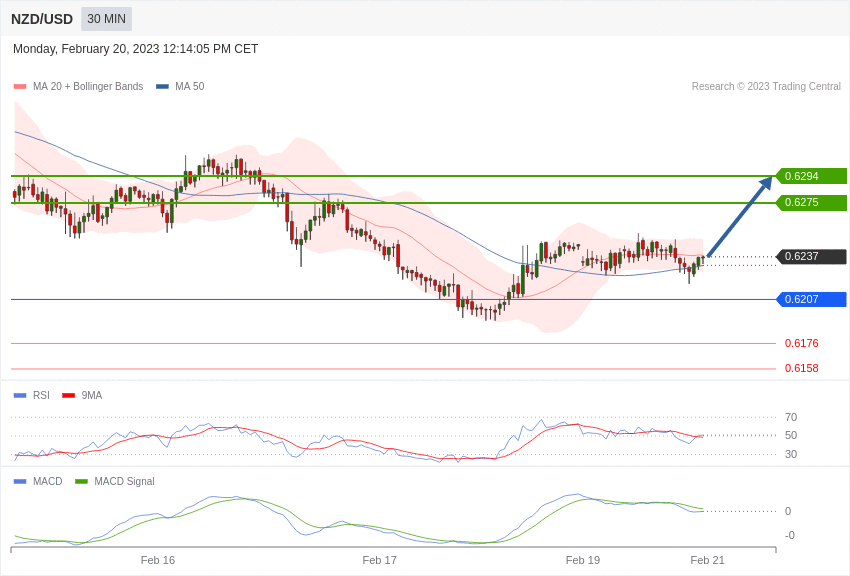Image resolution: width=850 pixels, height=576 pixels.
Task: Select the 0.6294 resistance price tag
Action: (x=811, y=176)
